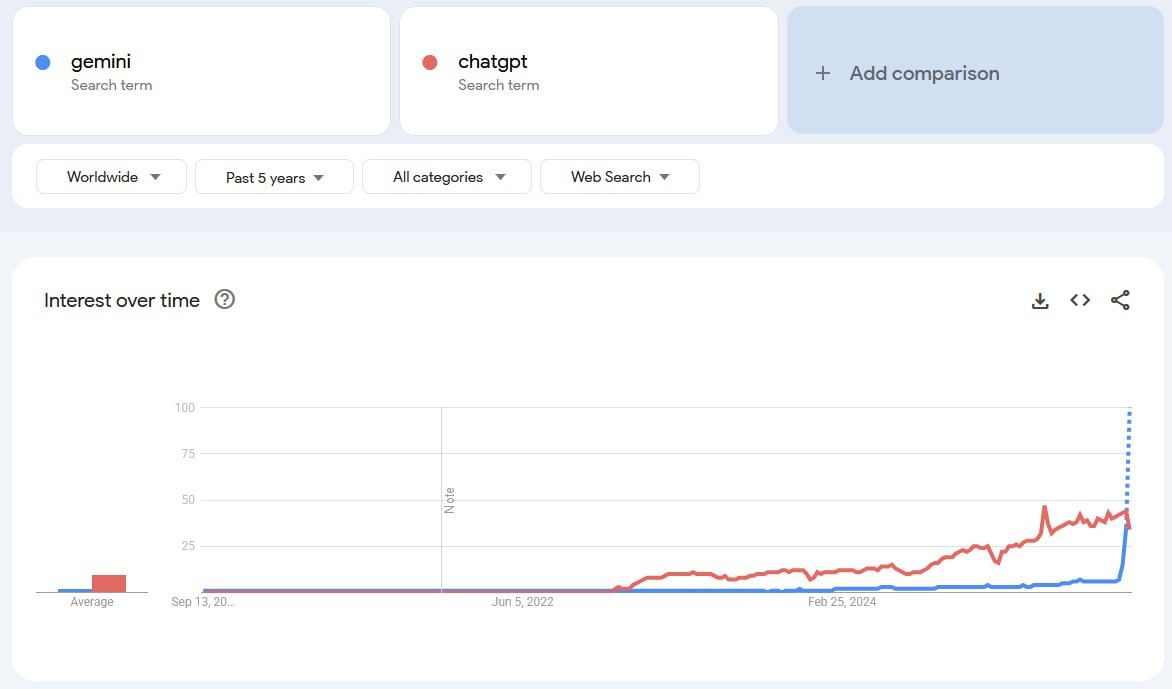
Task: Click the plus icon in Add comparison
Action: [x=823, y=73]
